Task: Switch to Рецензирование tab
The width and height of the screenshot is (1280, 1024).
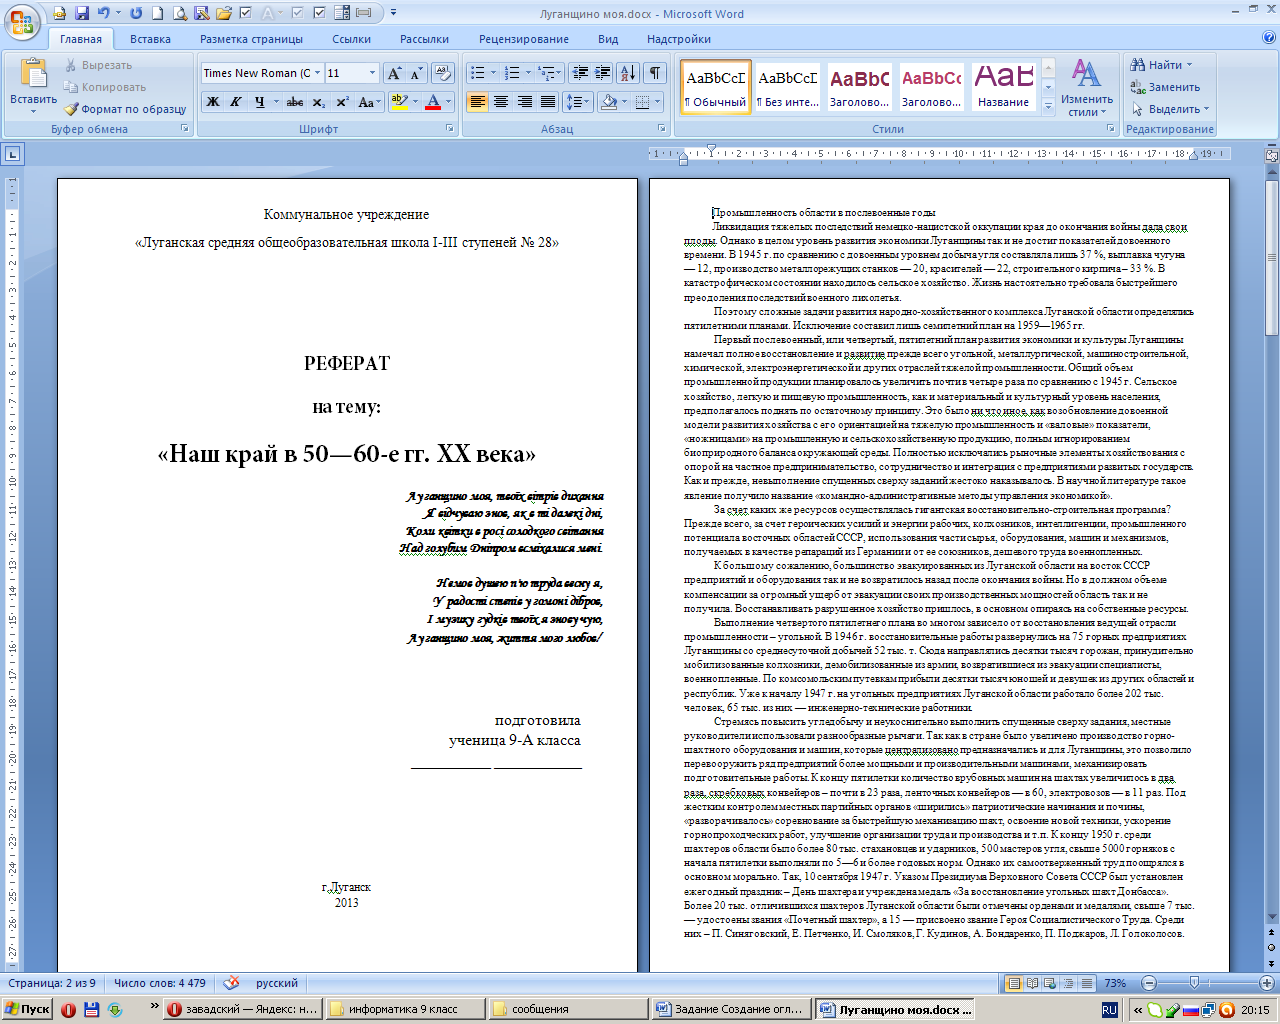Action: pos(524,39)
